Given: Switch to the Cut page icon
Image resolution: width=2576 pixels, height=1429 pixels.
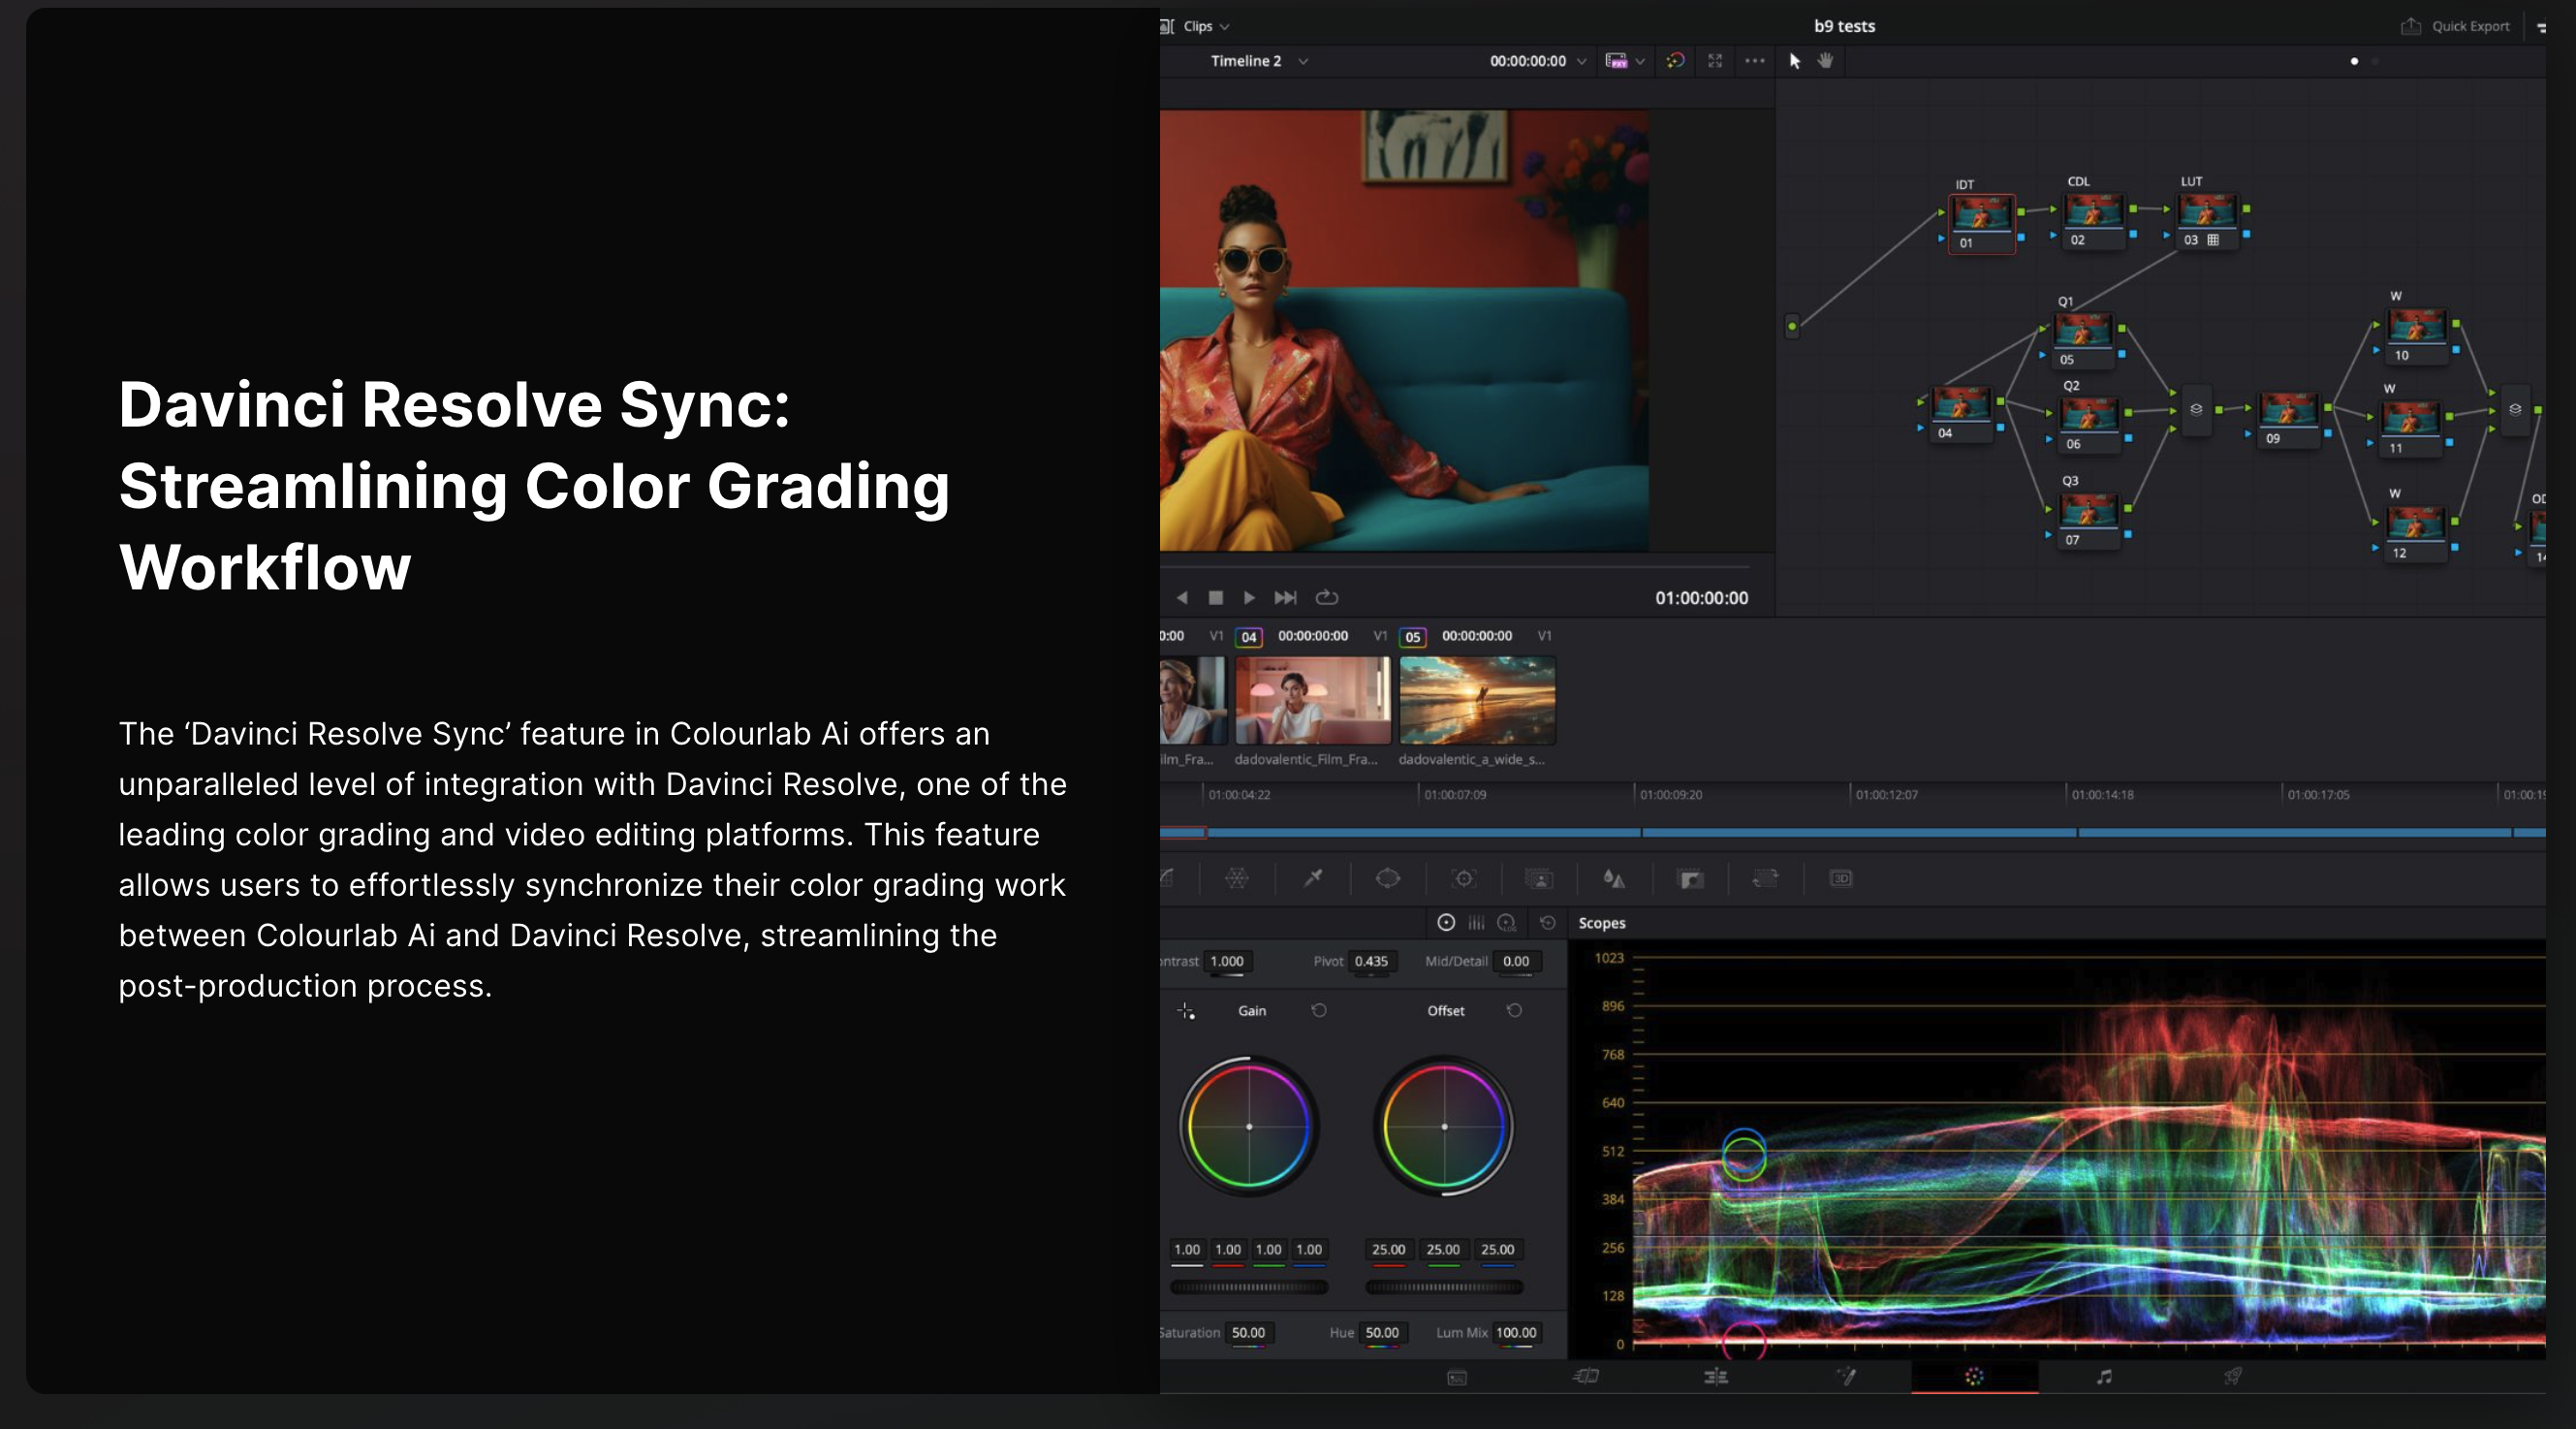Looking at the screenshot, I should pyautogui.click(x=1586, y=1376).
